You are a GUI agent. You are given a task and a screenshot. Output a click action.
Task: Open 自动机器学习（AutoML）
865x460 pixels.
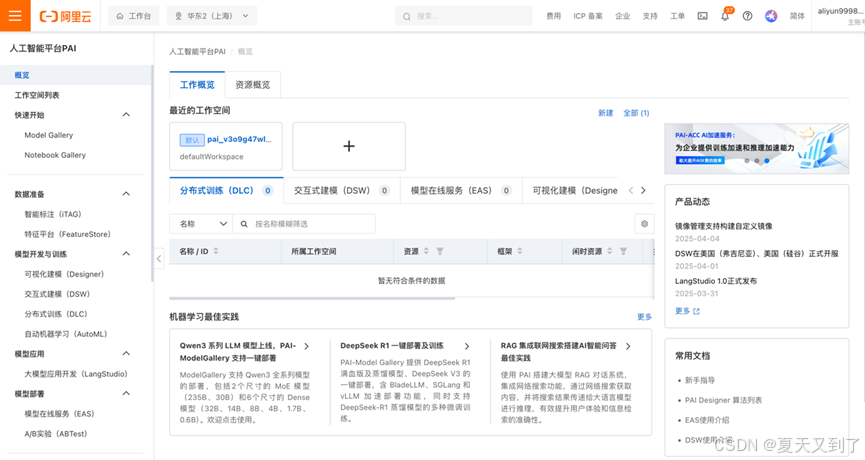(66, 334)
